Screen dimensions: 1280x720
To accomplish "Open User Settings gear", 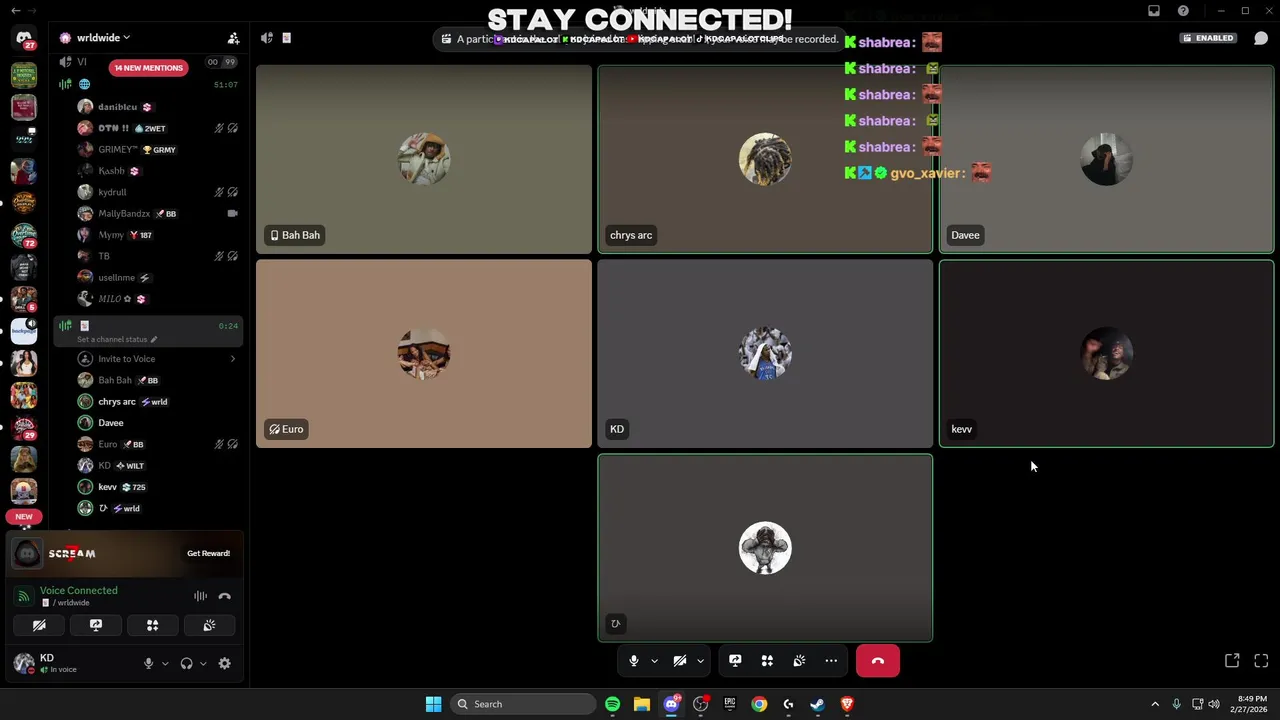I will pos(225,663).
